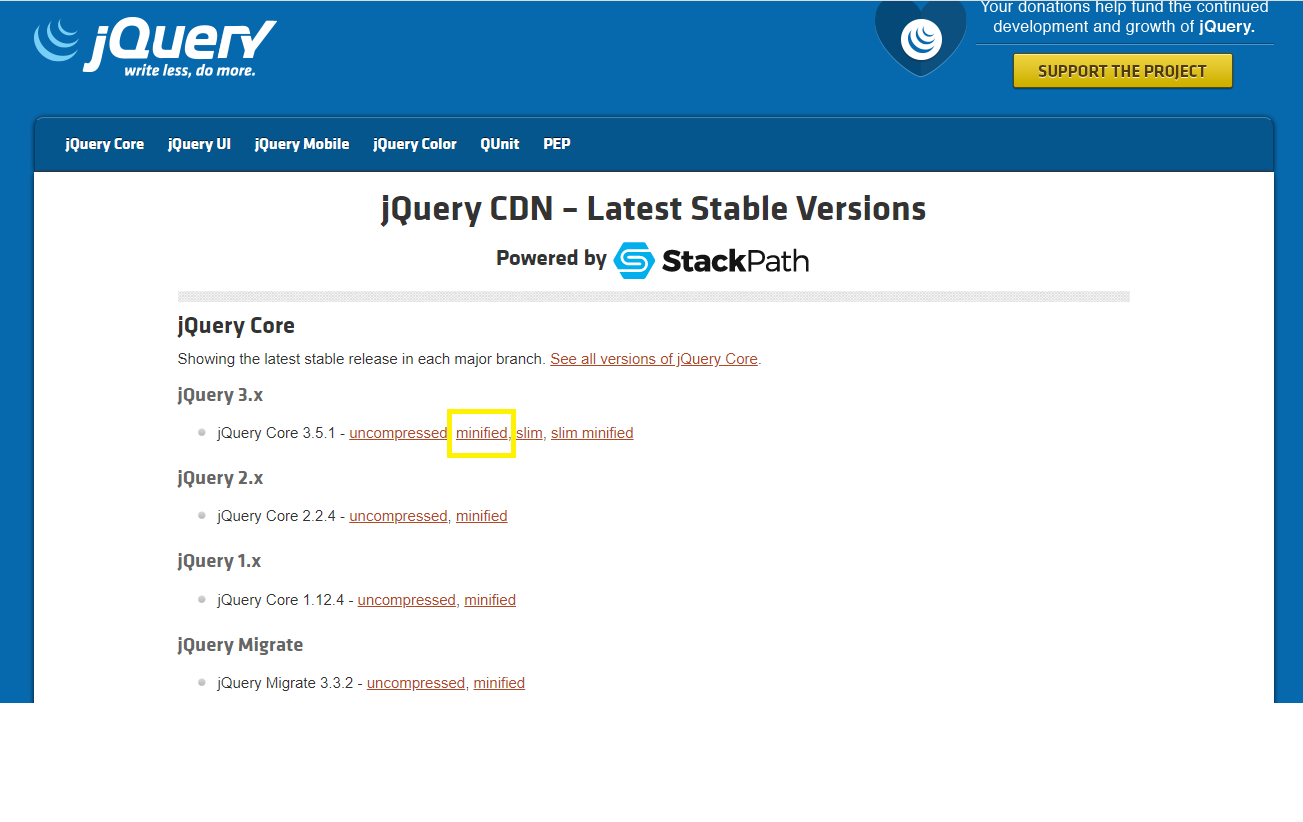Image resolution: width=1303 pixels, height=822 pixels.
Task: Click uncompressed link for jQuery Core 1.12.4
Action: pos(406,600)
